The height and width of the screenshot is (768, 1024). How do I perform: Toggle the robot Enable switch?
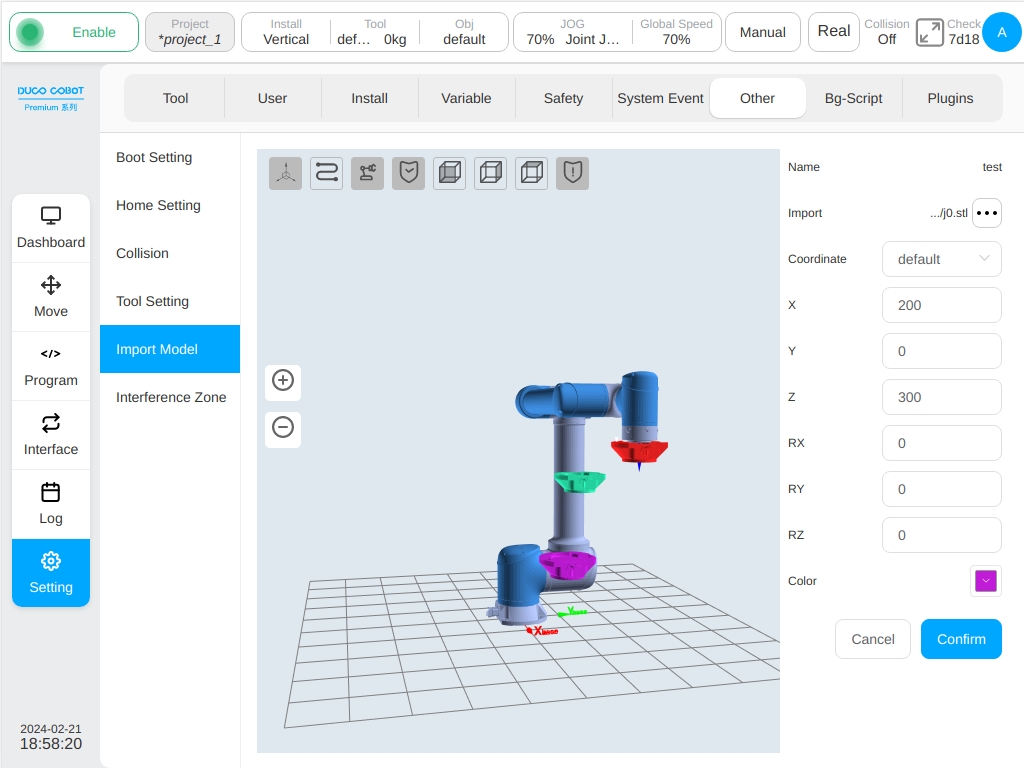[x=74, y=32]
